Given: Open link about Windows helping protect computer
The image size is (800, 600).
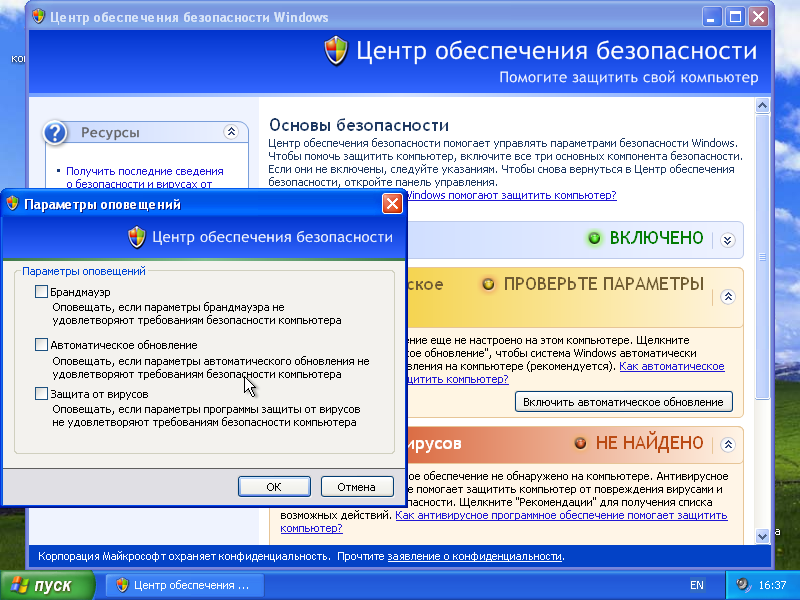Looking at the screenshot, I should 511,195.
